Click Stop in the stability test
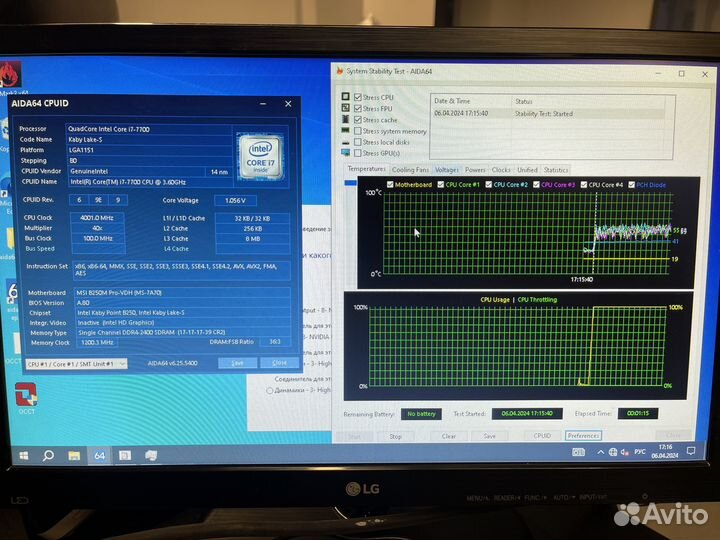Image resolution: width=720 pixels, height=540 pixels. (x=395, y=436)
